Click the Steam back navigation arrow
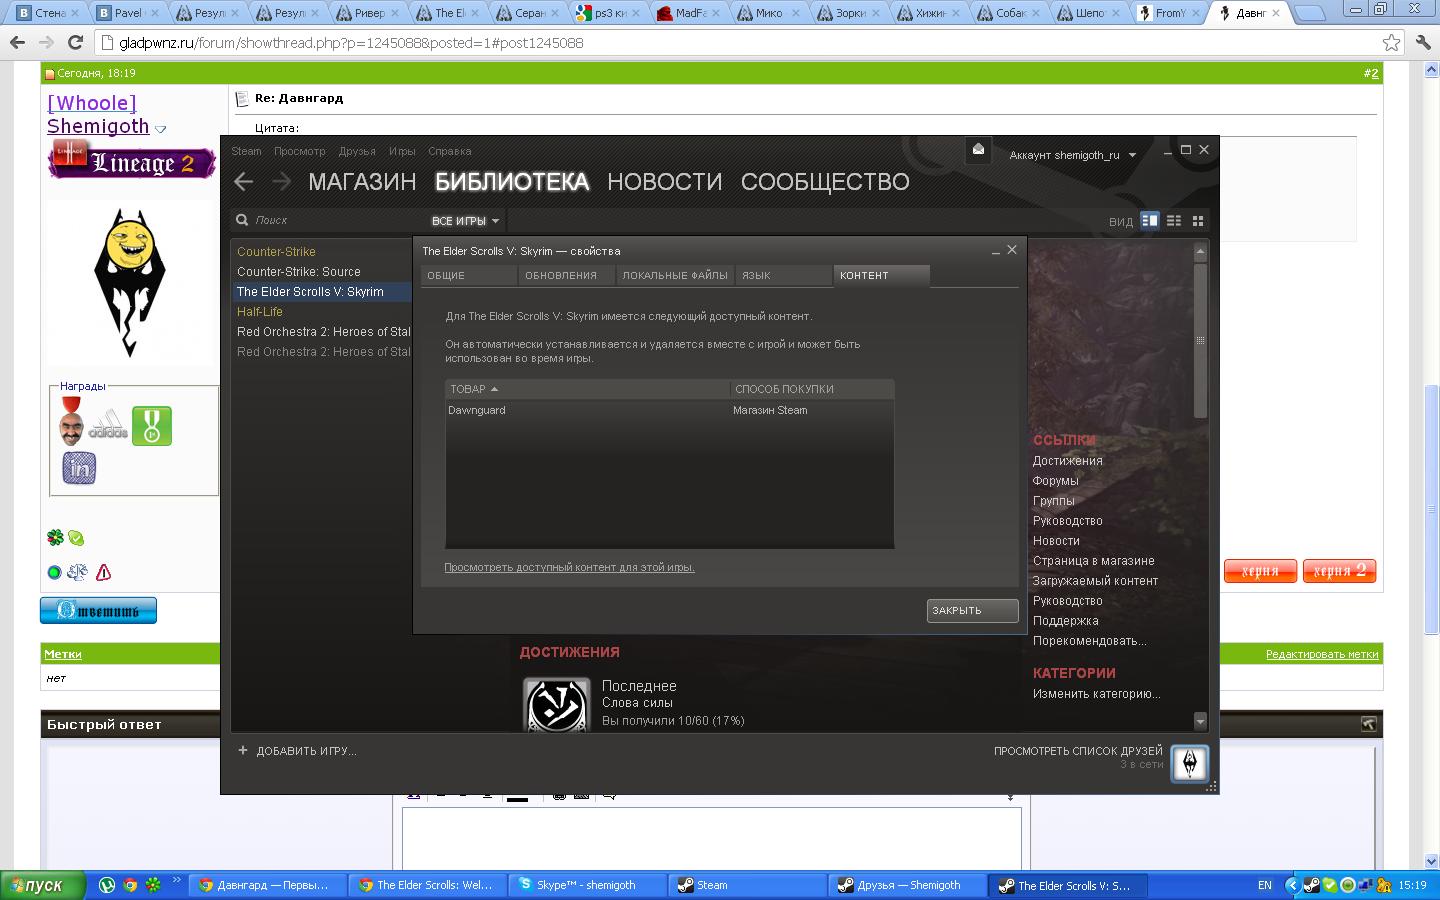The height and width of the screenshot is (900, 1440). tap(243, 181)
